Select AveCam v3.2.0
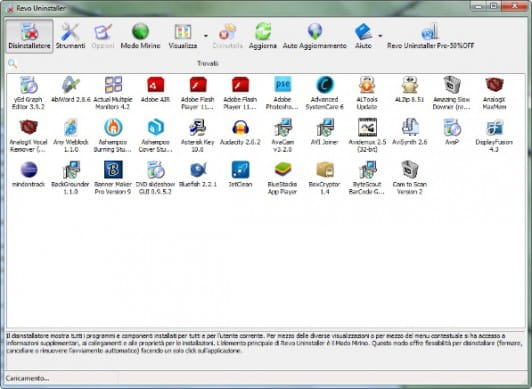Screen dimensions: 532x389 [282, 136]
